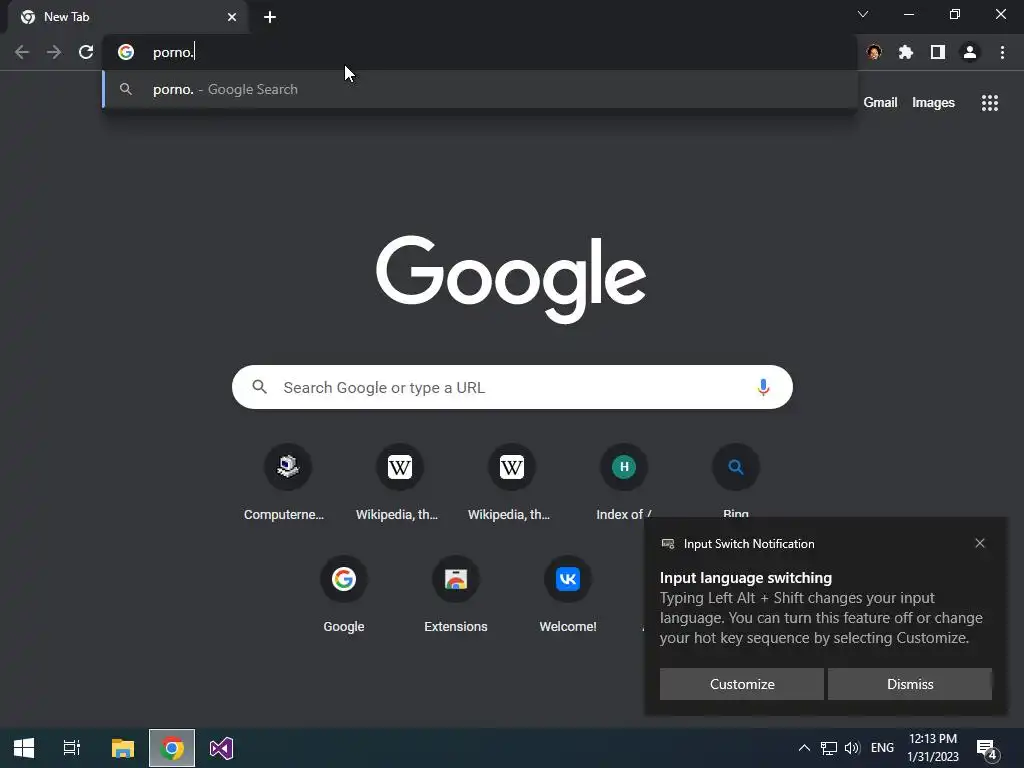1024x768 pixels.
Task: Switch input language via ENG indicator
Action: coord(882,748)
